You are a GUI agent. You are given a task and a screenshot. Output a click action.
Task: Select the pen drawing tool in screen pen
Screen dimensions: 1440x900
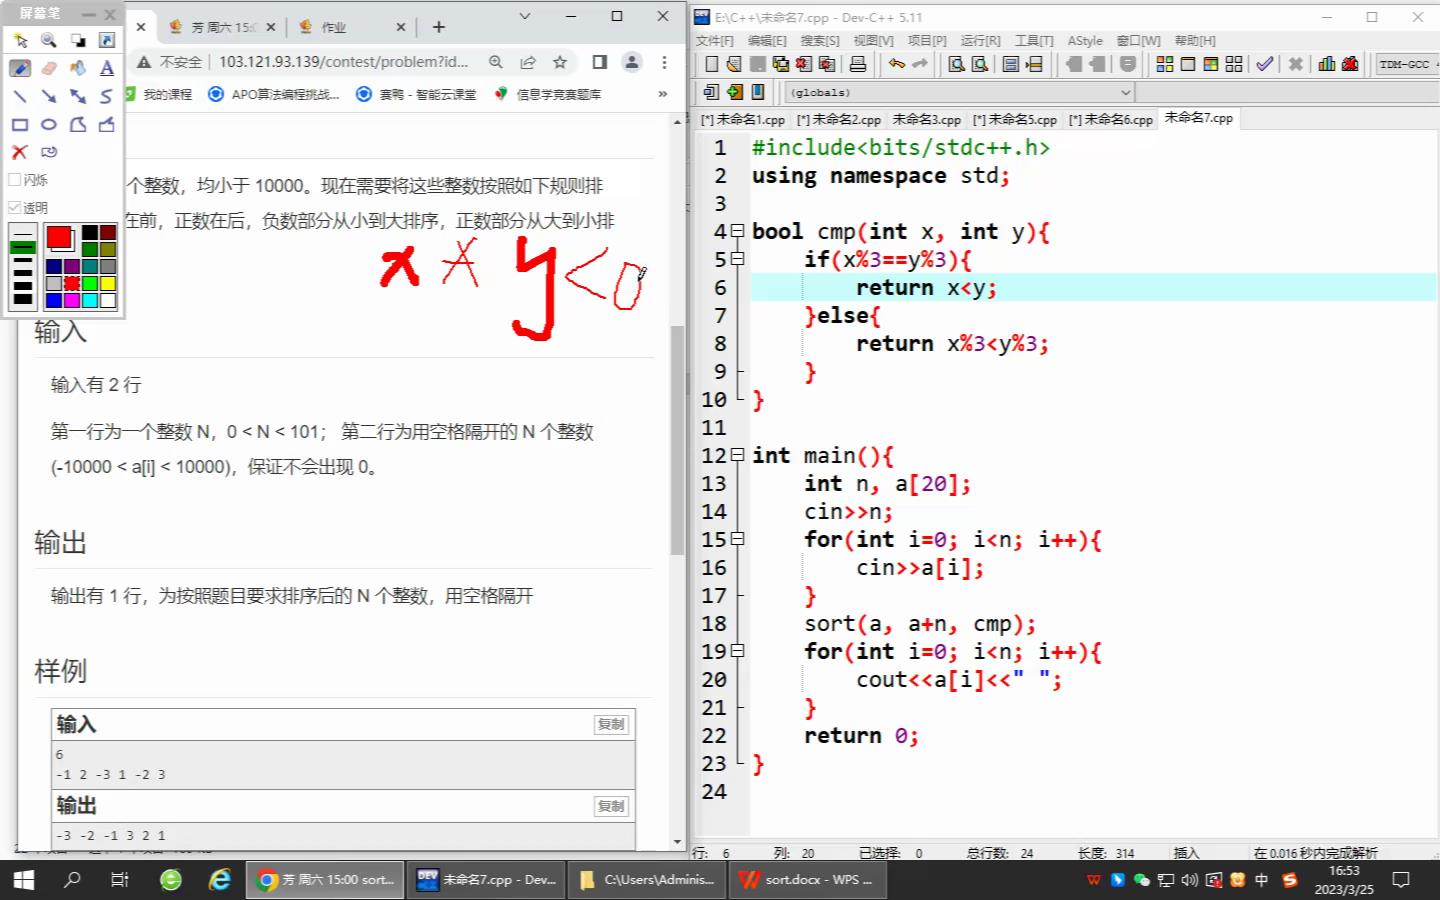[x=20, y=68]
